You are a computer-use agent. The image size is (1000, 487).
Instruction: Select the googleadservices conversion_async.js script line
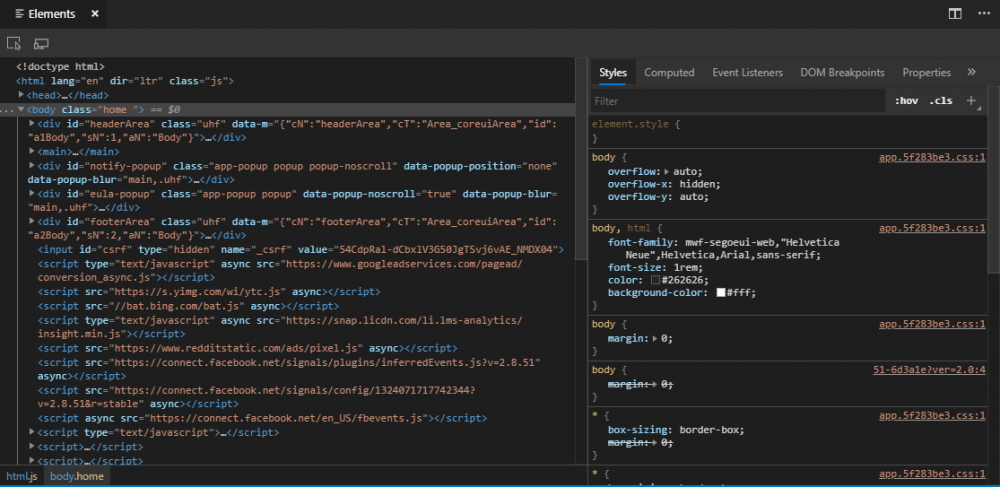[281, 270]
